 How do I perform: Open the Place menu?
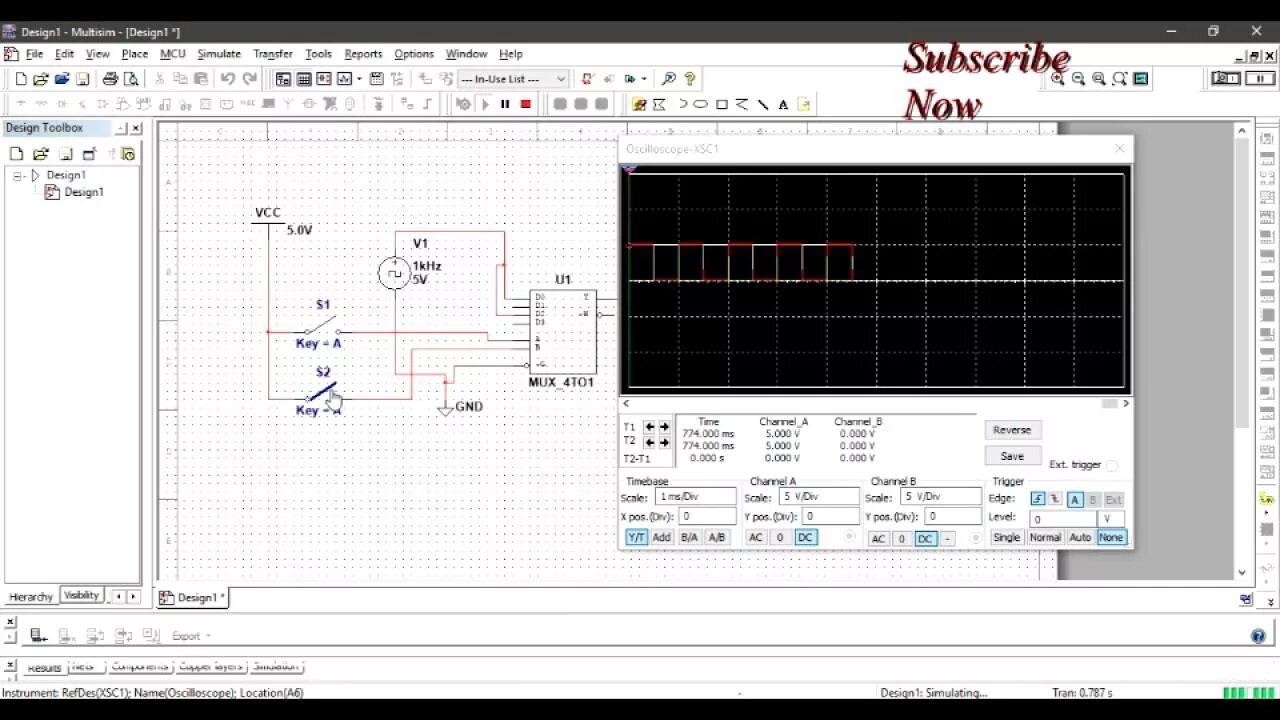(135, 54)
